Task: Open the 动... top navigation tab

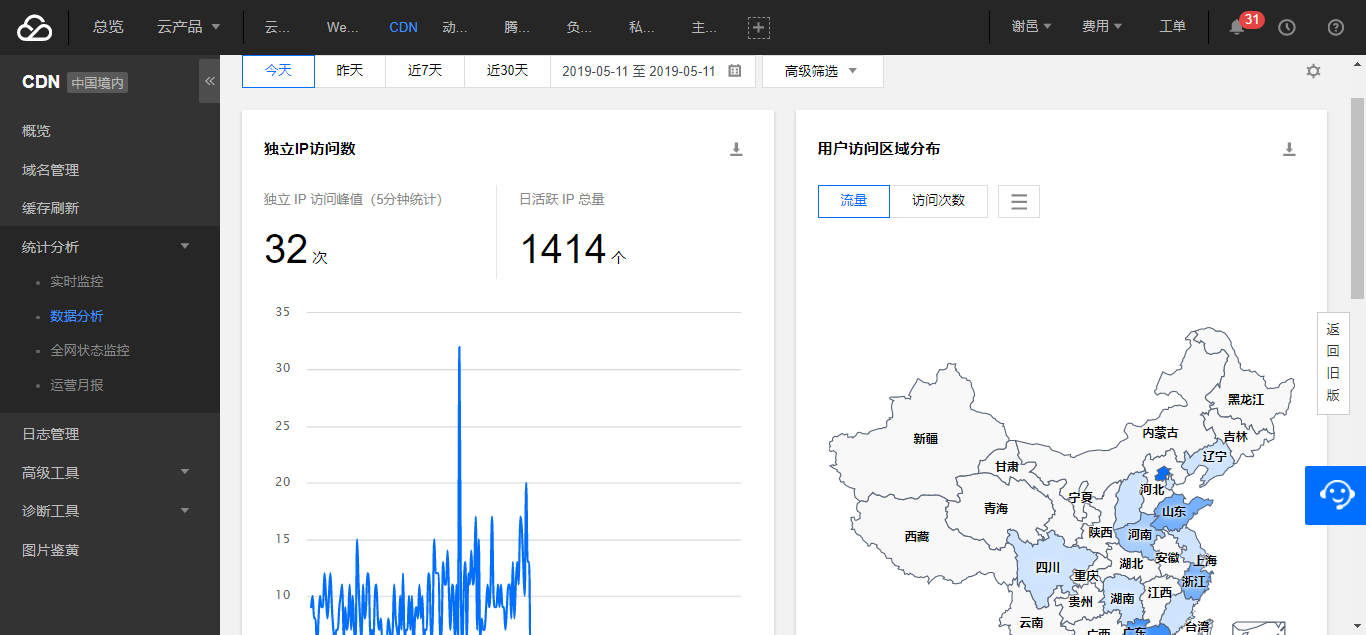Action: [455, 27]
